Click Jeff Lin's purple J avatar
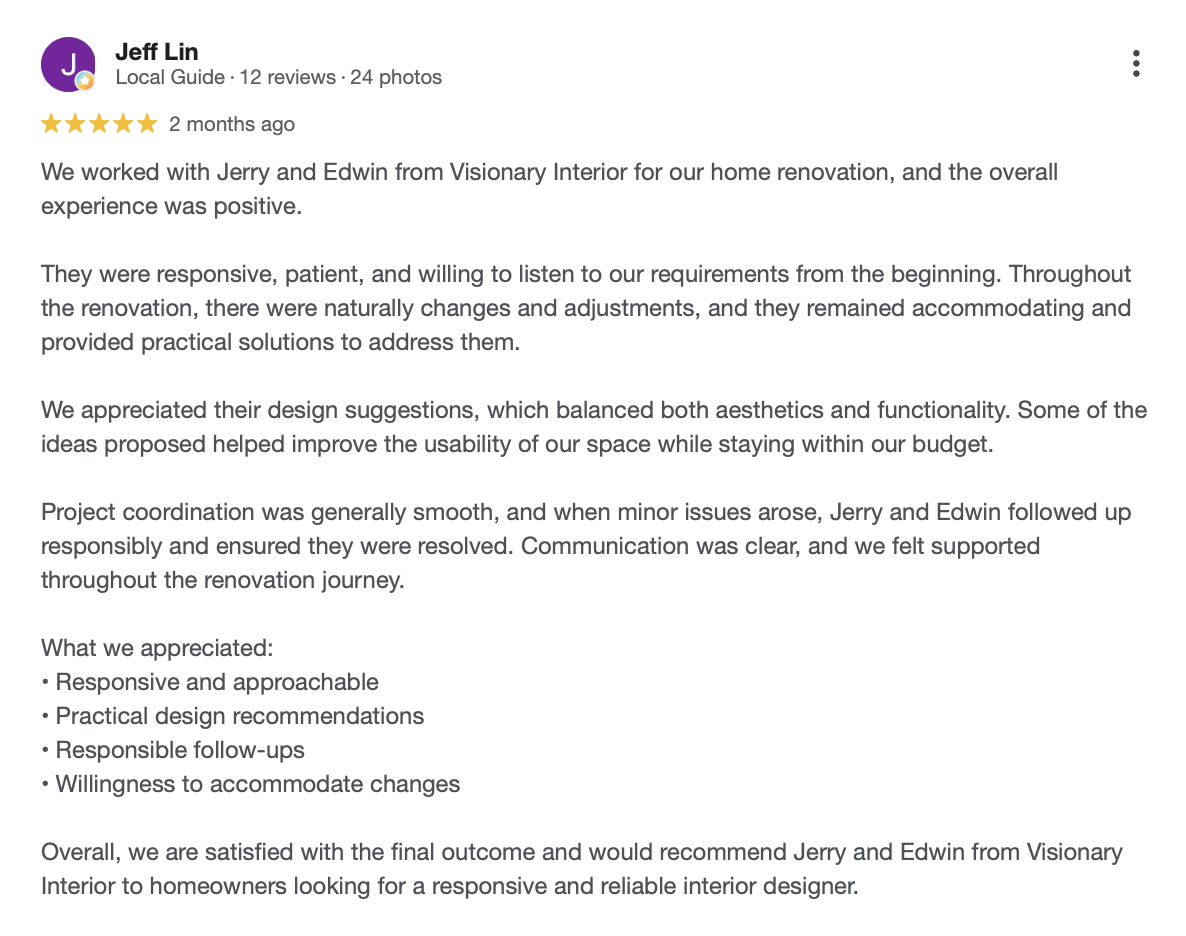The width and height of the screenshot is (1186, 936). 68,64
